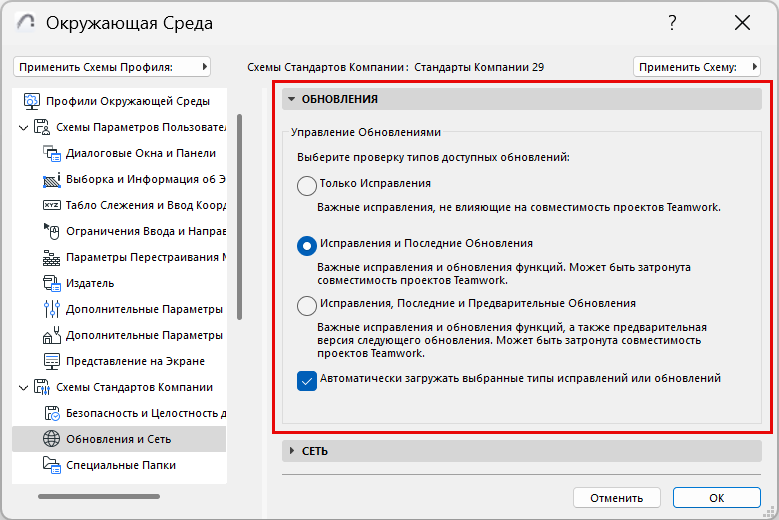This screenshot has height=520, width=779.
Task: Click the Выборка и Информация icon
Action: pyautogui.click(x=52, y=179)
